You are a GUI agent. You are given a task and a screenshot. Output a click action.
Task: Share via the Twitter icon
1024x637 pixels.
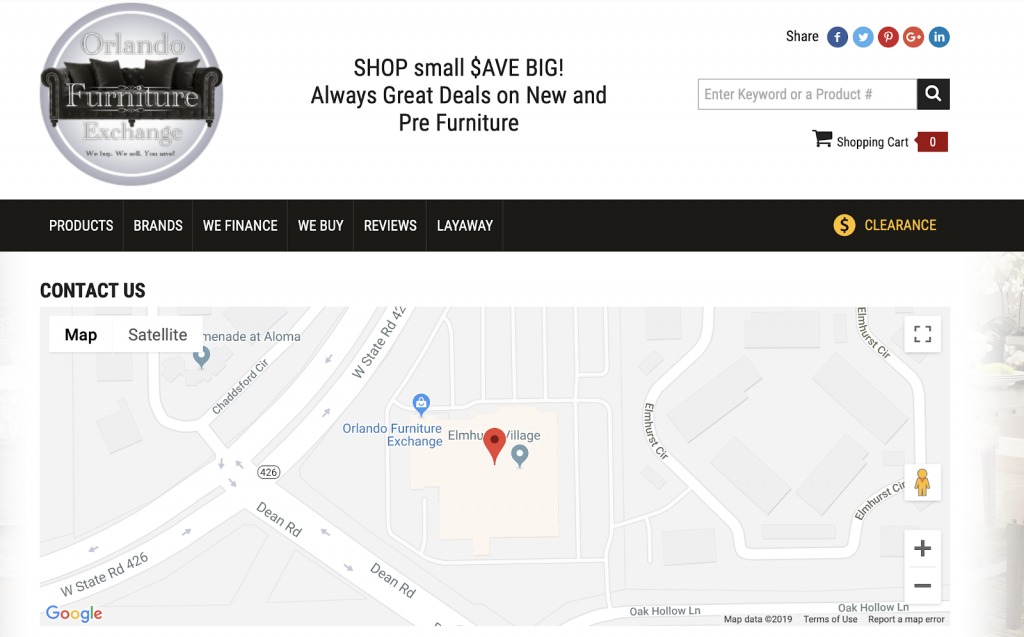click(862, 36)
